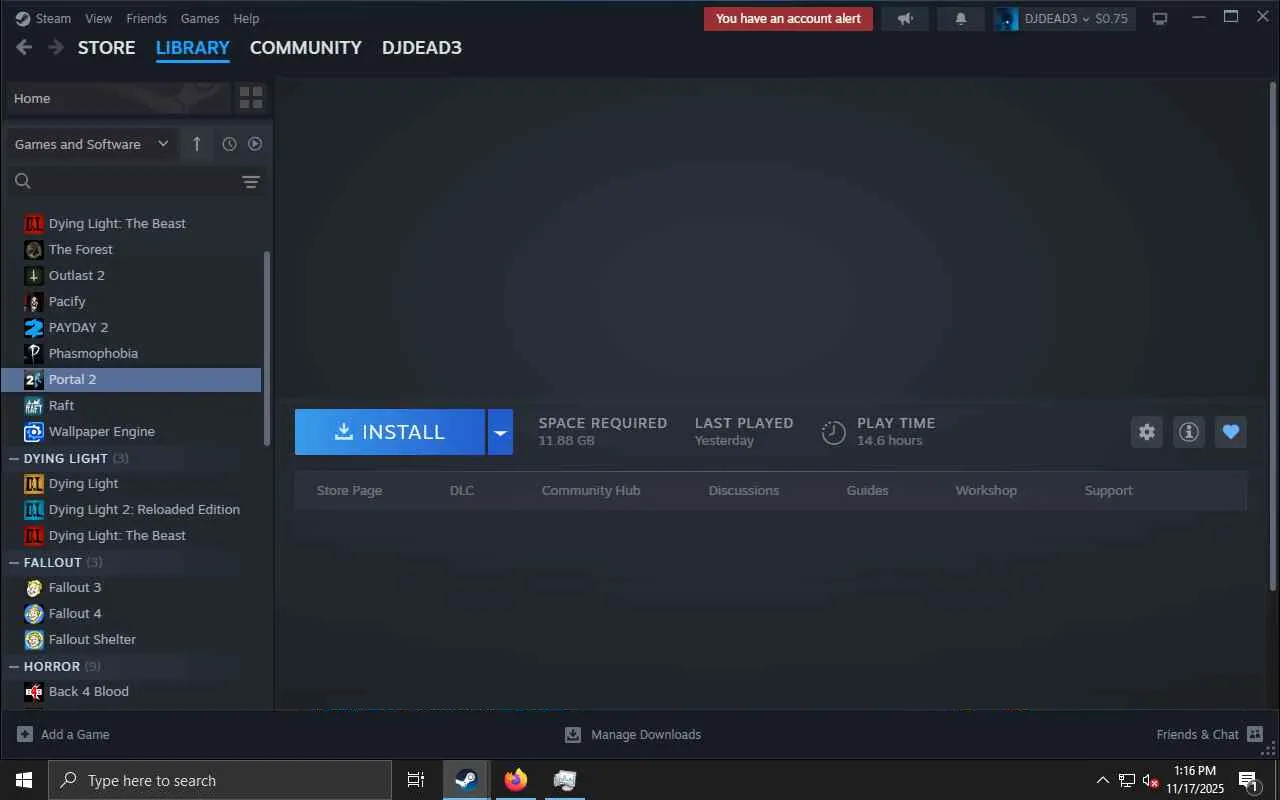Go to the STORE tab
The image size is (1280, 800).
coord(107,48)
